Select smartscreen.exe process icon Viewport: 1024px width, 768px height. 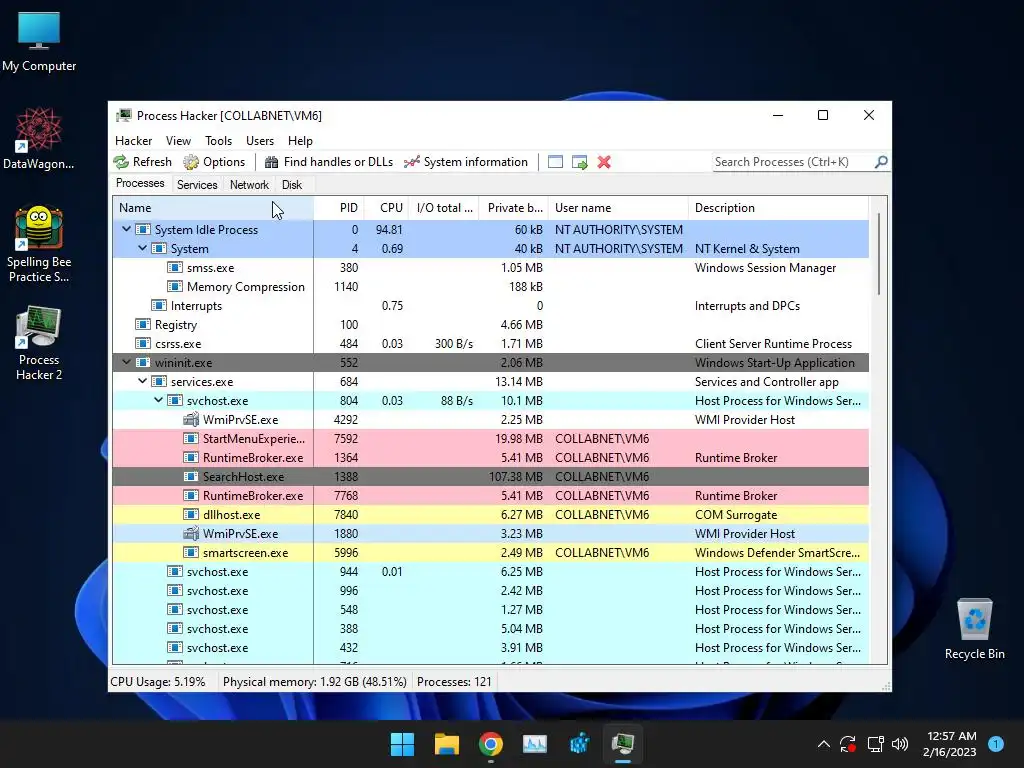191,552
